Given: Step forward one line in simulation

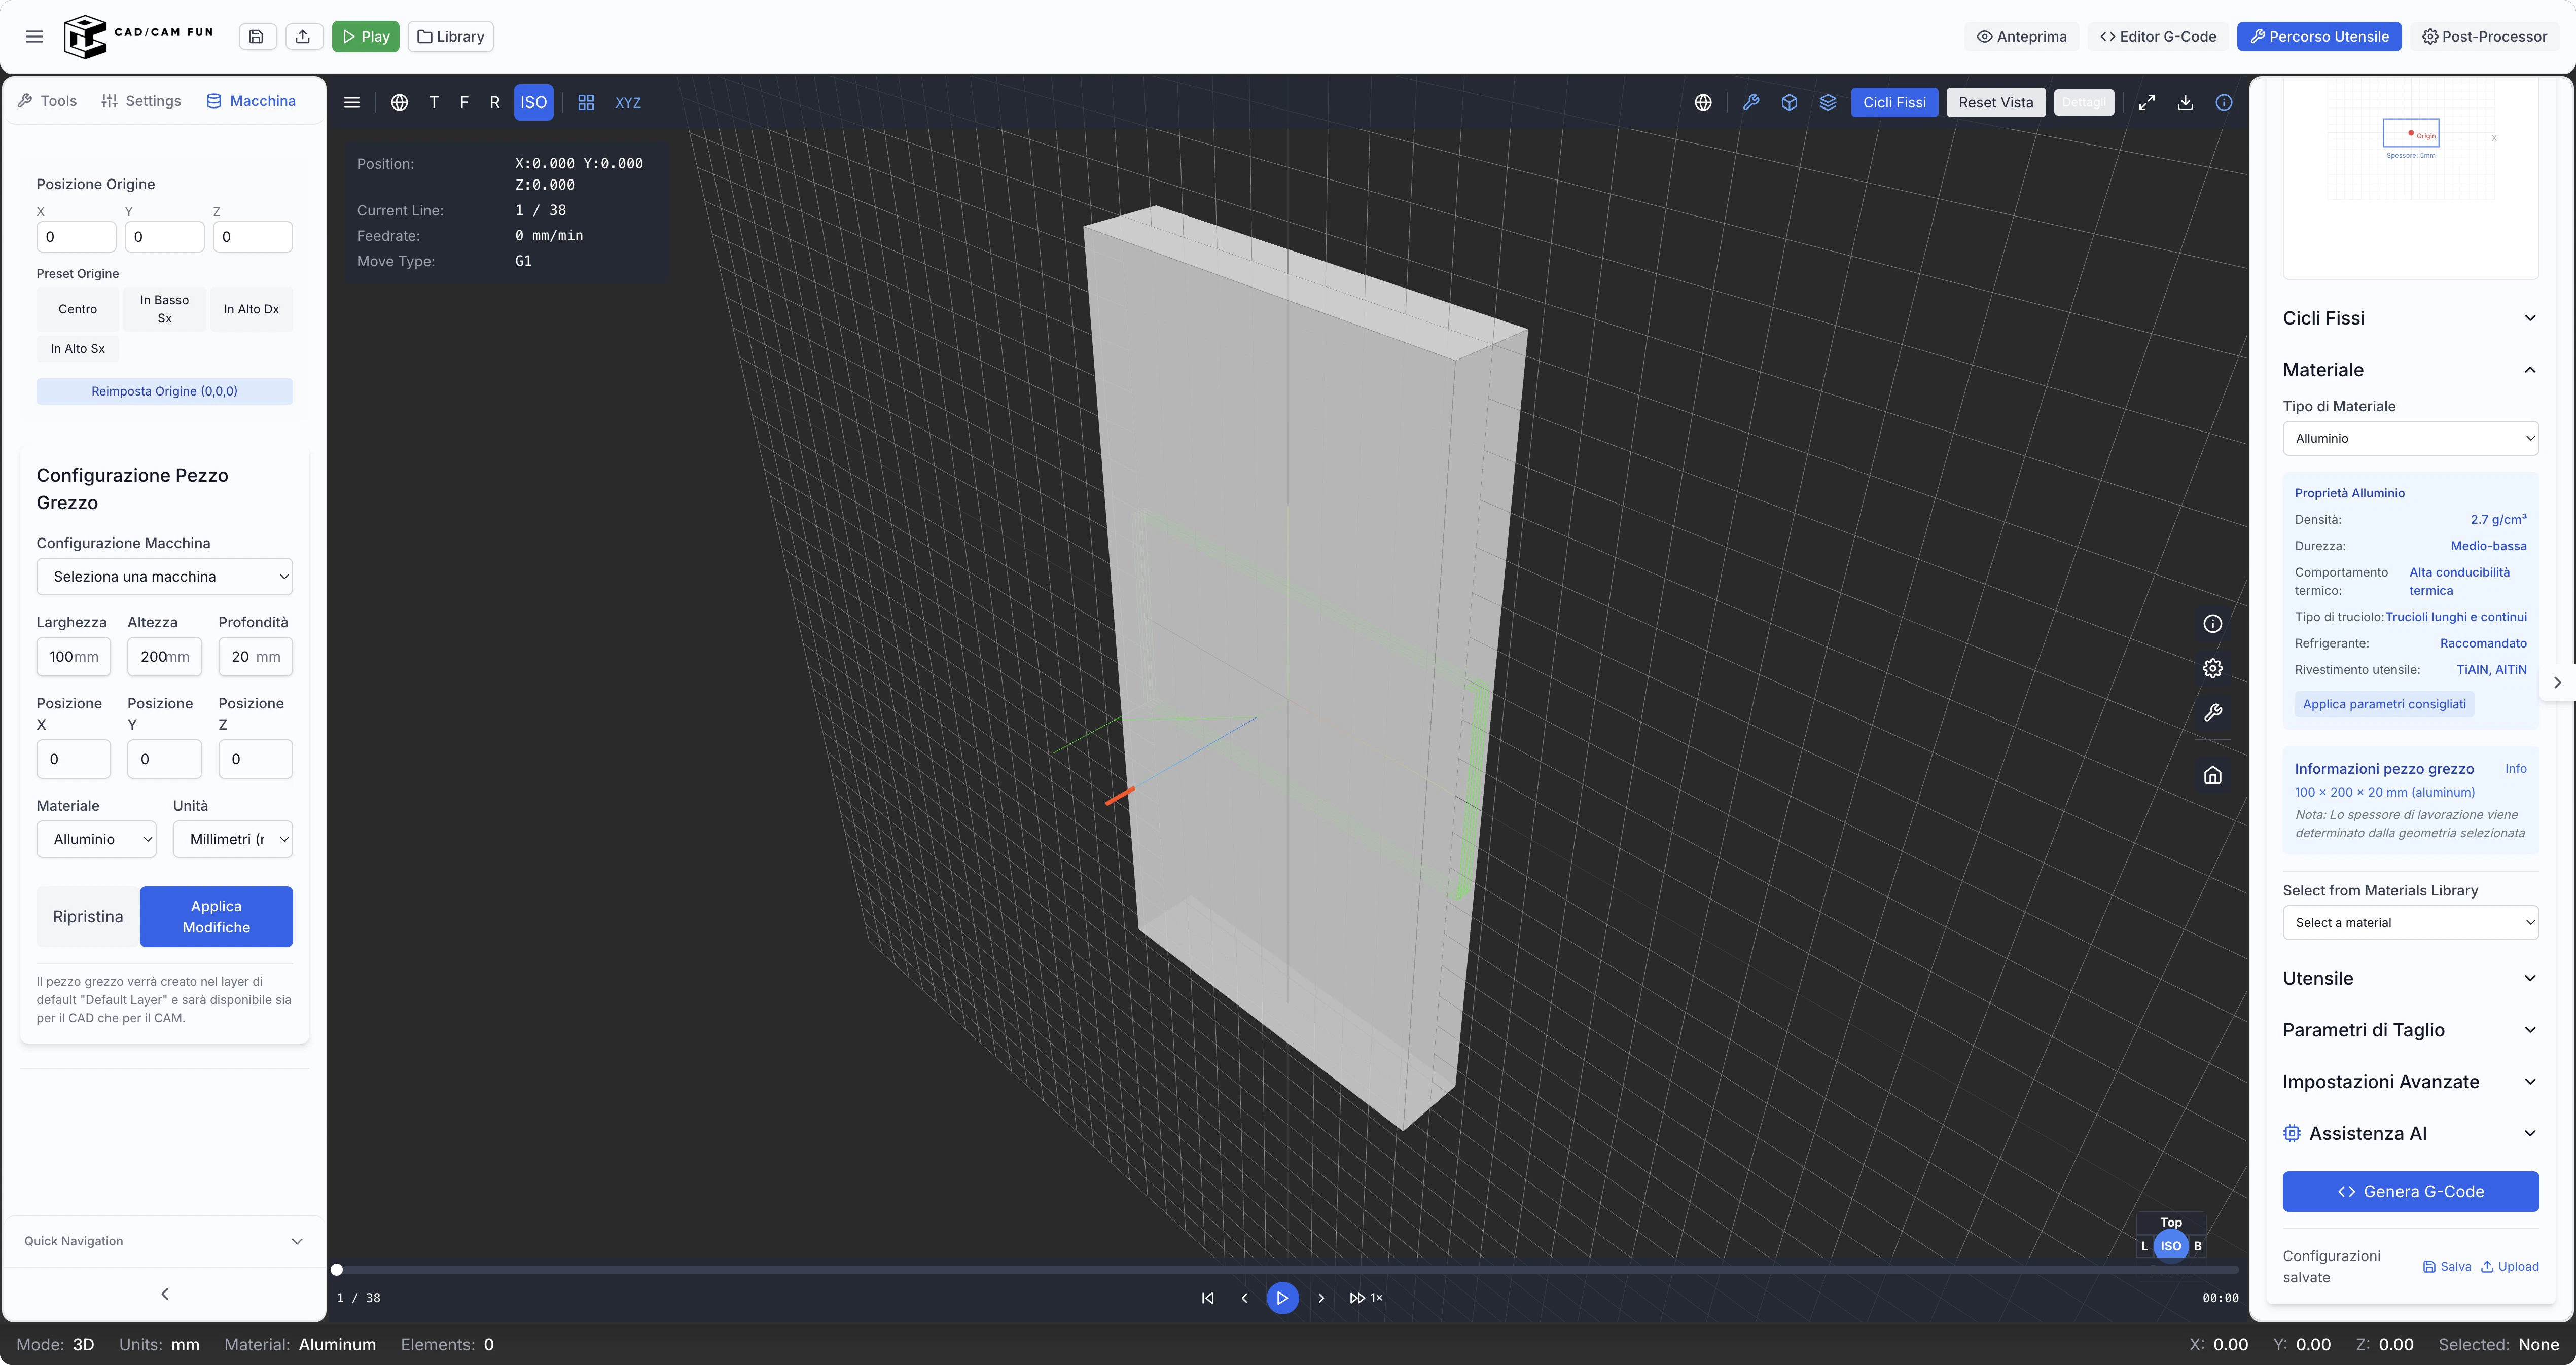Looking at the screenshot, I should coord(1321,1298).
